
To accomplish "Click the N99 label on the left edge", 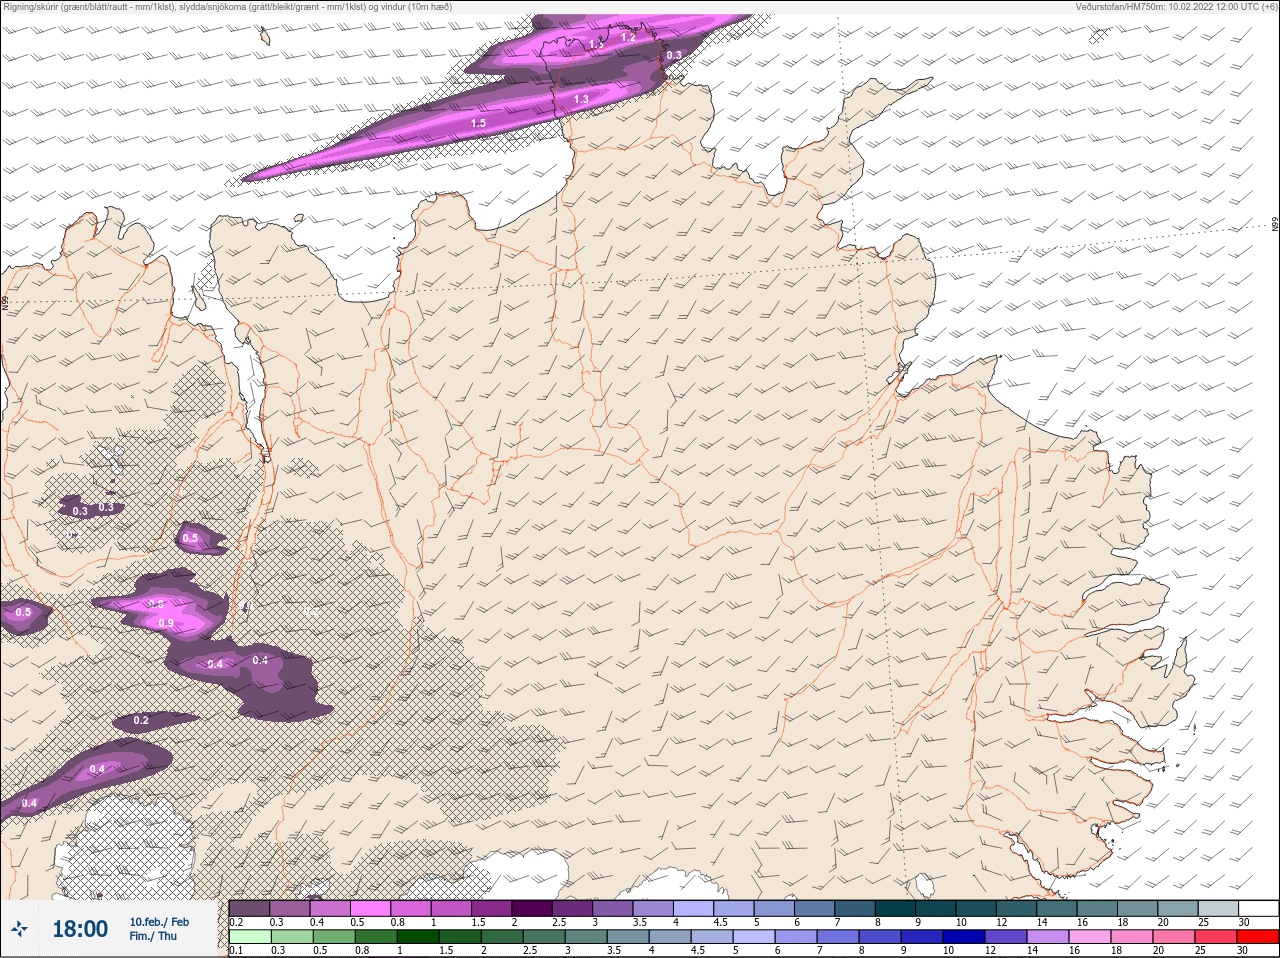I will (5, 301).
